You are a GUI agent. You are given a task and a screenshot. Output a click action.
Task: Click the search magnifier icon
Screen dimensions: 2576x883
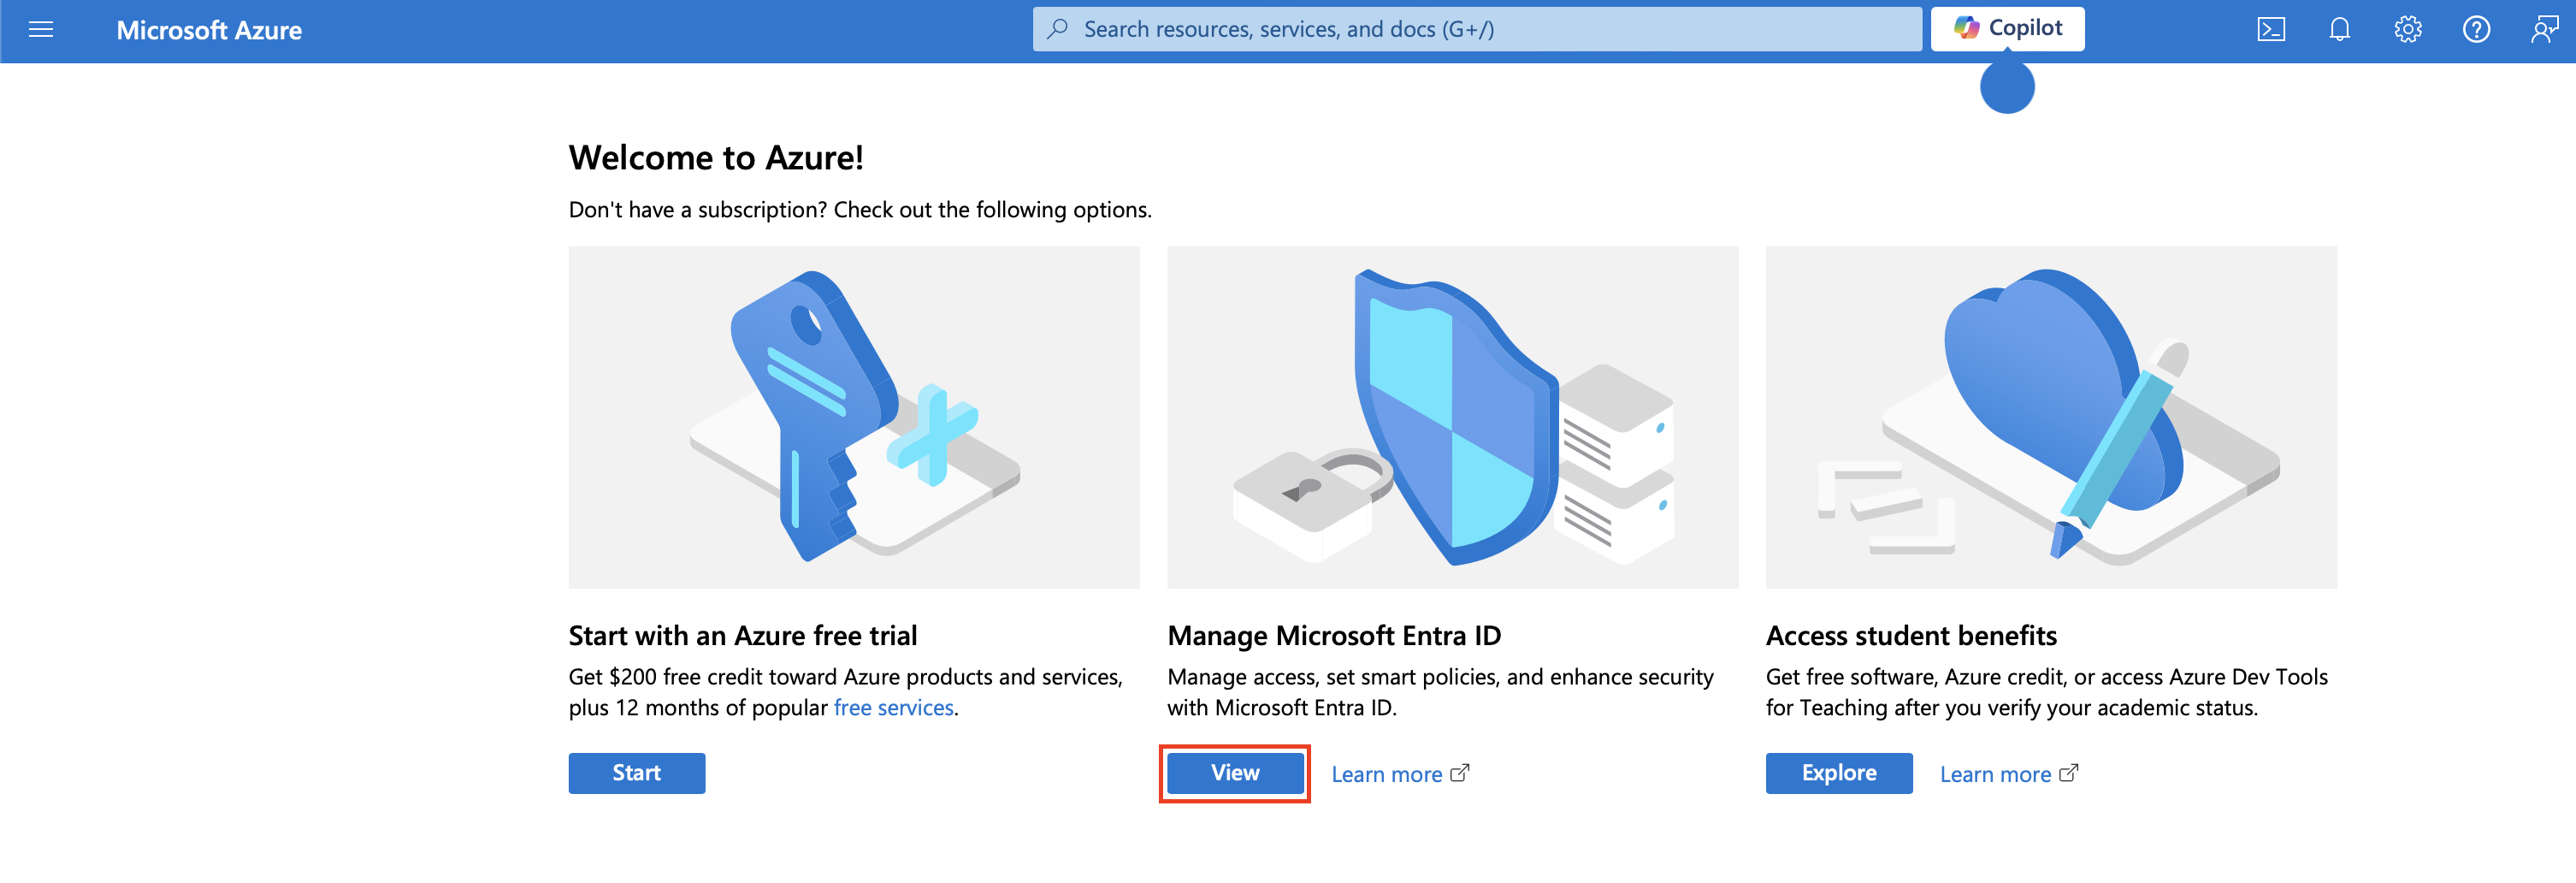click(x=1057, y=29)
